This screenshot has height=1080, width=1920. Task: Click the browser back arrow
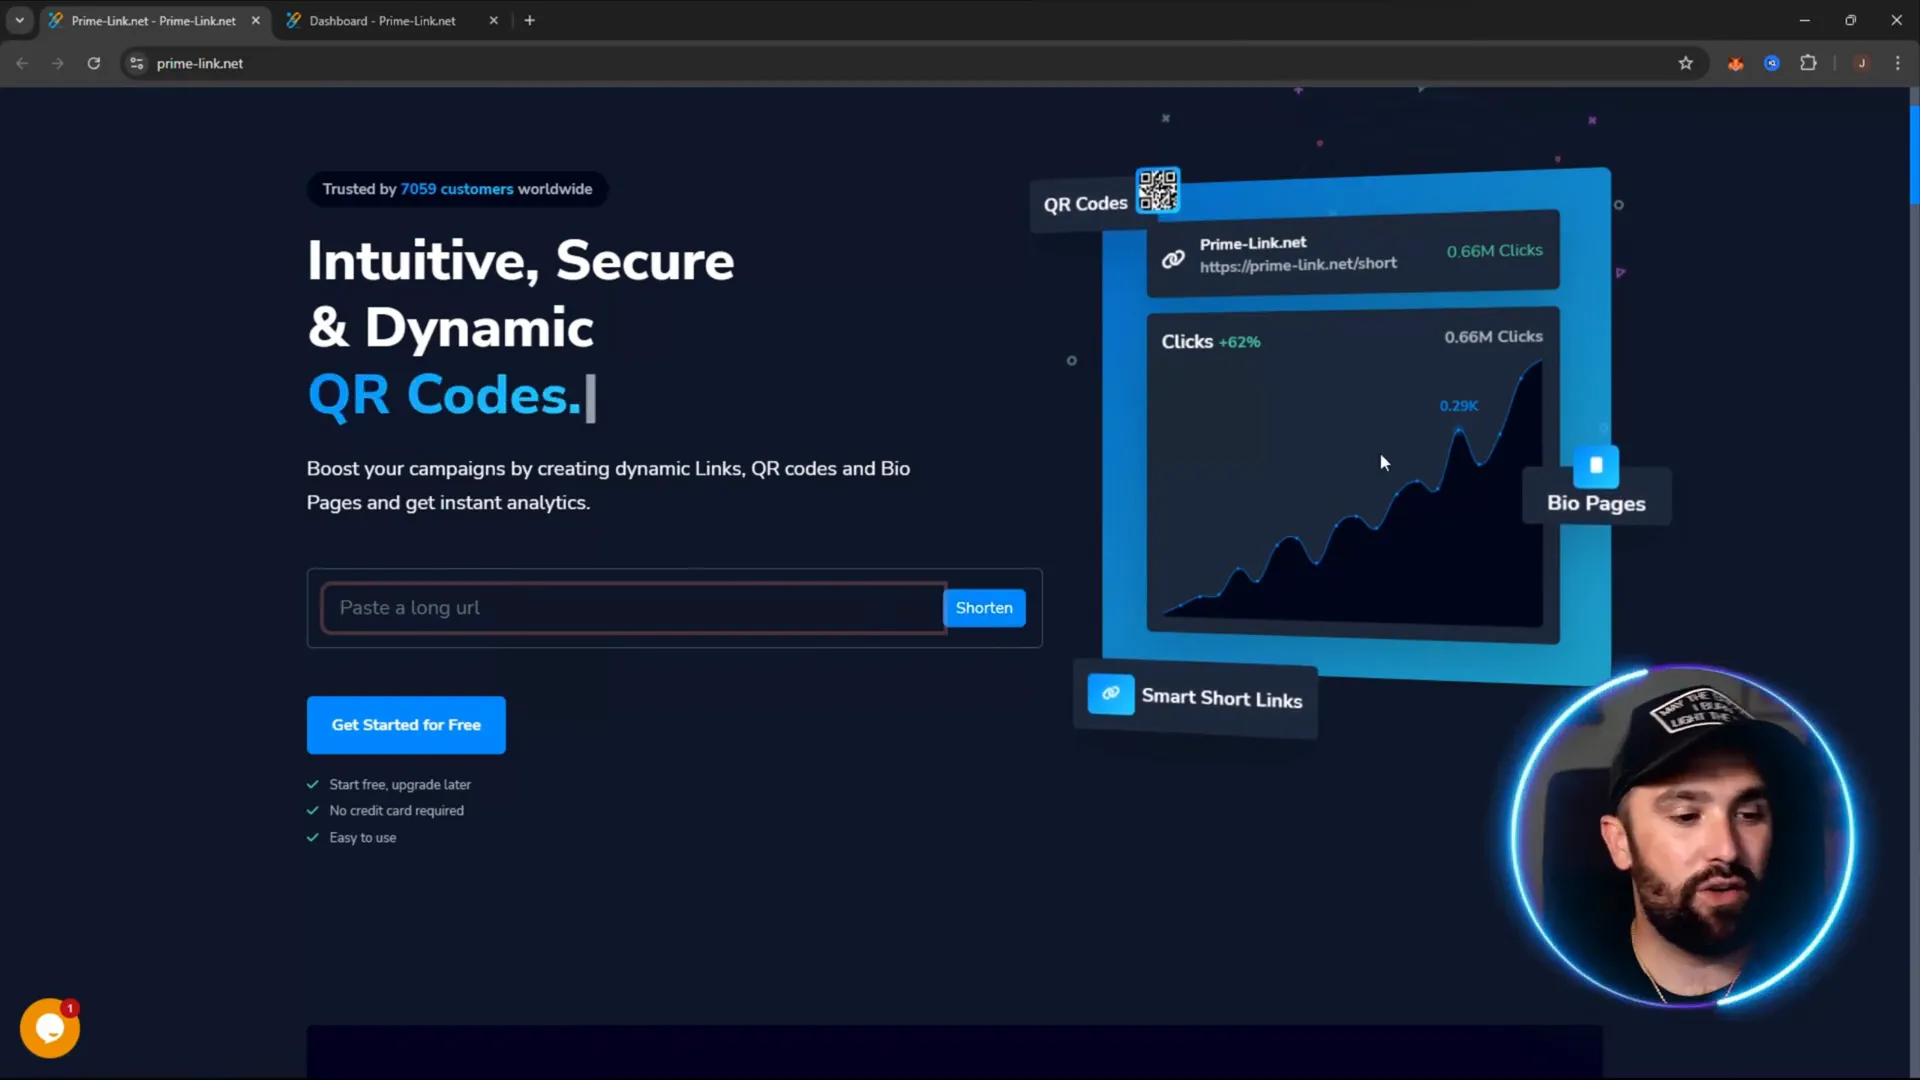(22, 63)
